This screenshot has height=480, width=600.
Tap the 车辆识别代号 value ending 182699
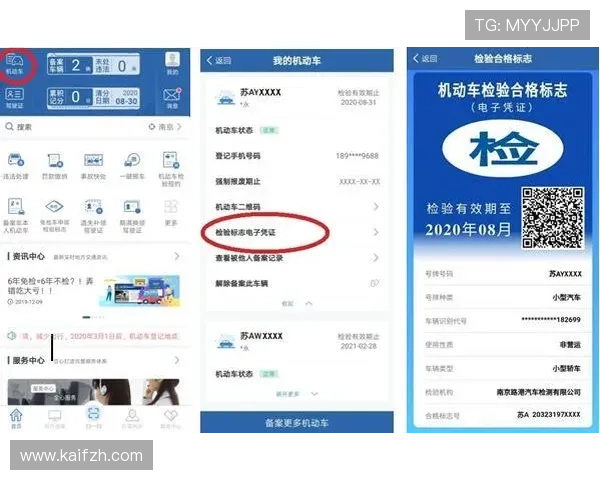(551, 320)
